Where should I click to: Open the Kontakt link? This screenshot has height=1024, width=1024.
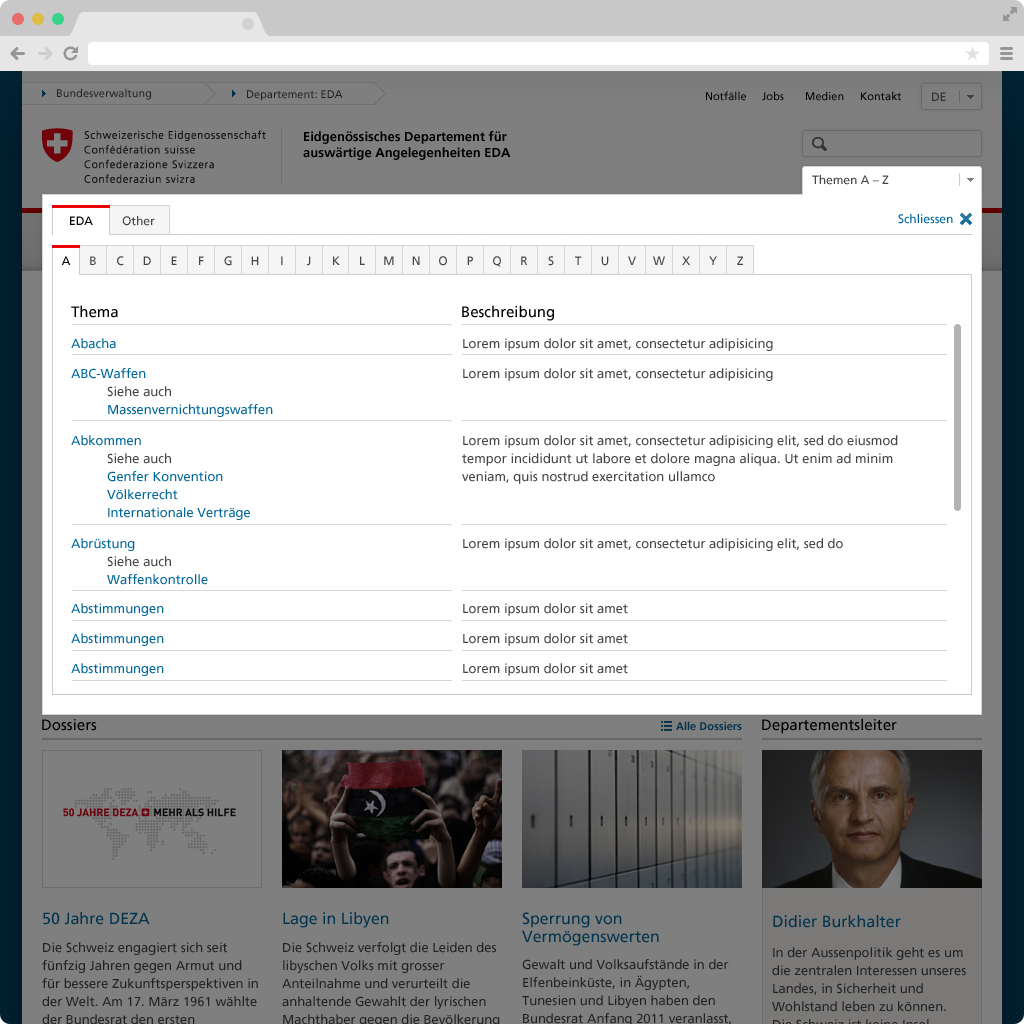click(x=880, y=96)
